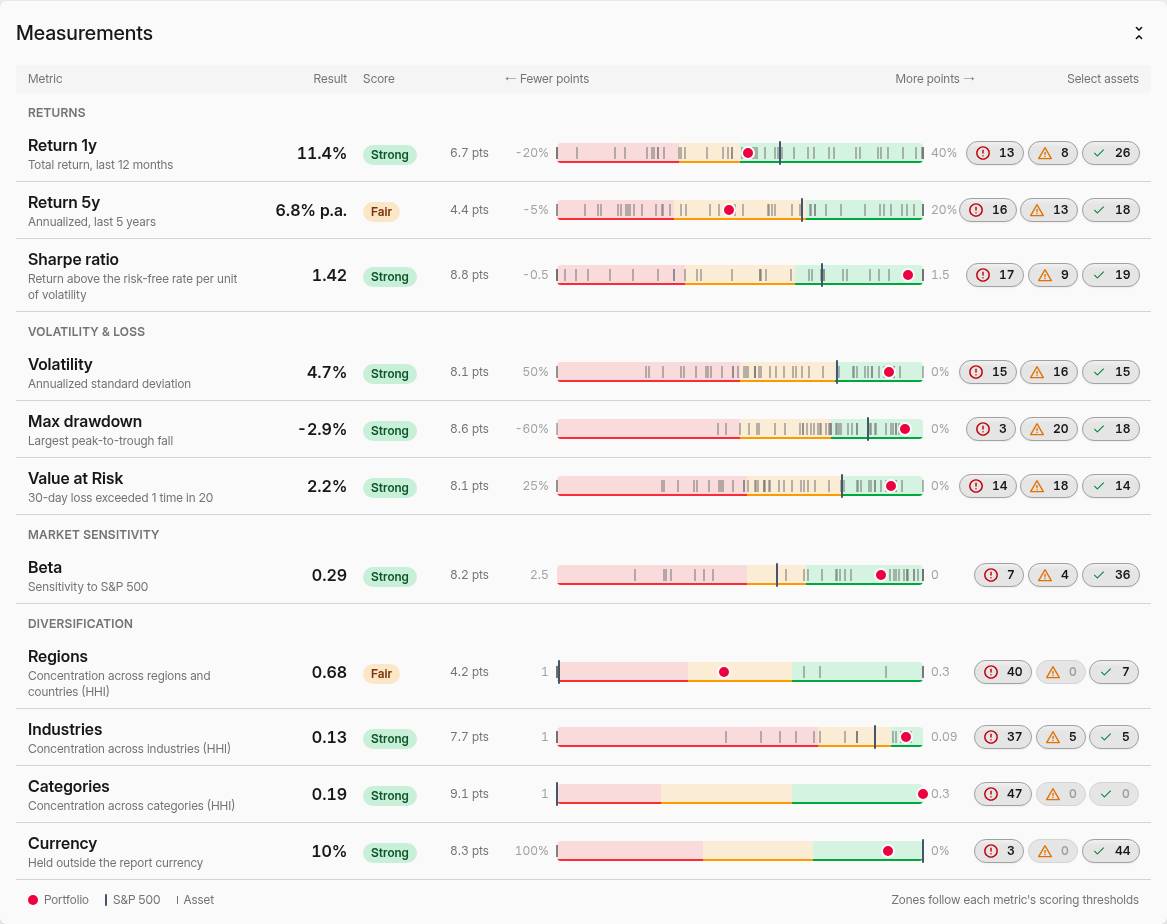Select Return 1y red alert chip 13
The image size is (1167, 924).
(x=995, y=153)
